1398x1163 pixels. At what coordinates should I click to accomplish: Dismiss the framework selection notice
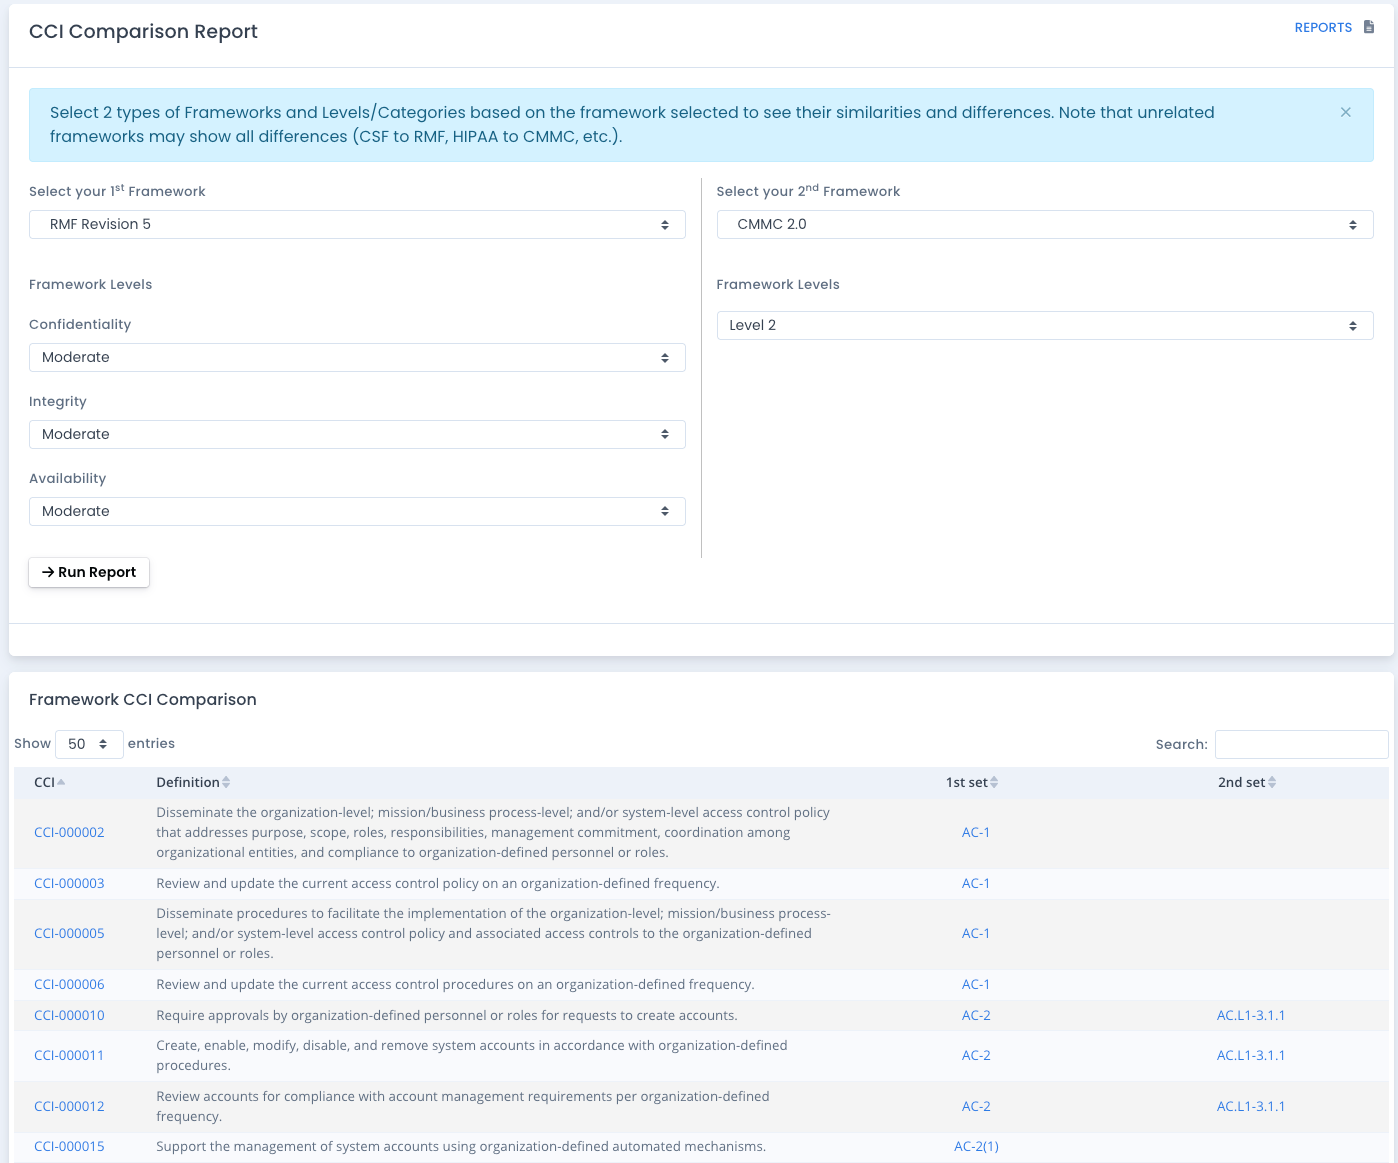point(1345,112)
